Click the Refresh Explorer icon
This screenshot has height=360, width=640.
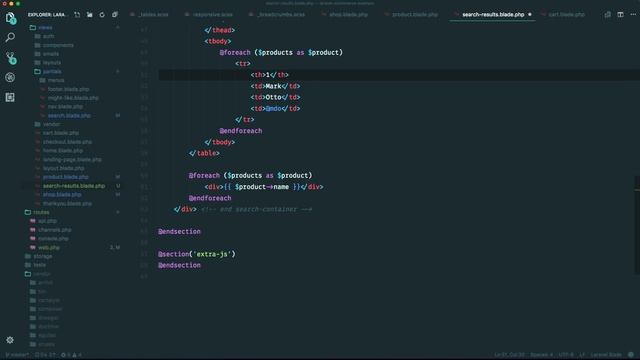(x=102, y=15)
